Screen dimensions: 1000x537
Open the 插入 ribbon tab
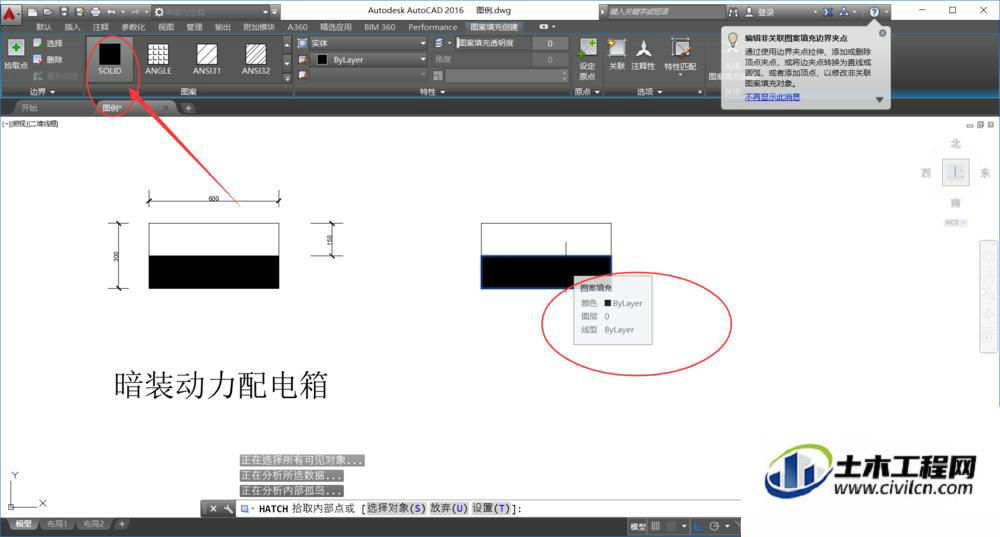[x=72, y=27]
